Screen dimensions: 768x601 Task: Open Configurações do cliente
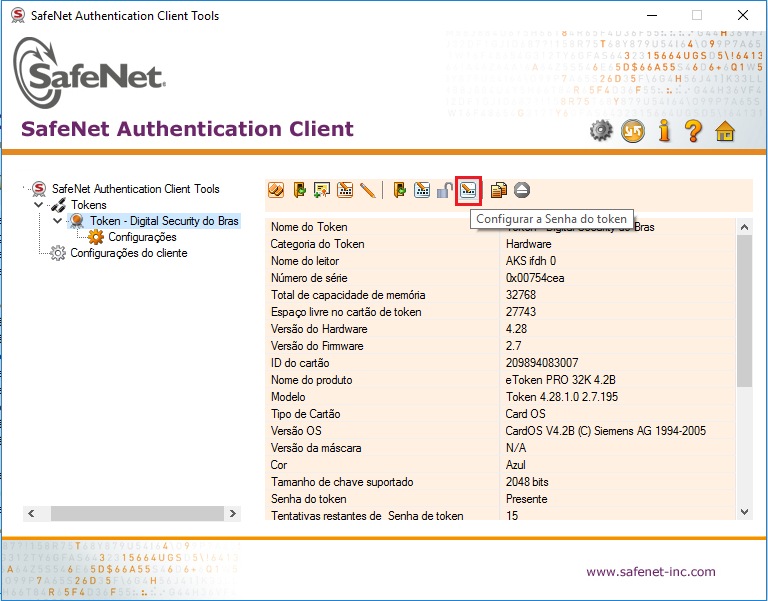[x=129, y=253]
